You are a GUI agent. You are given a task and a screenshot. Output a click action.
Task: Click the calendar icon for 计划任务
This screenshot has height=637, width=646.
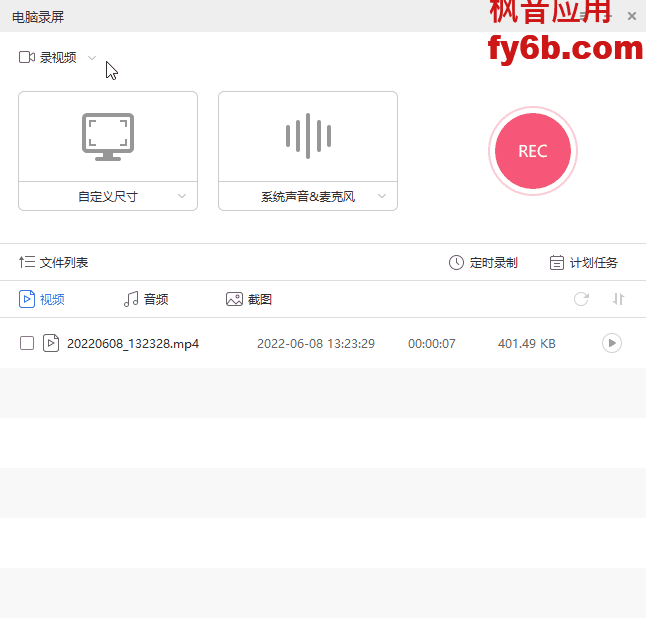[x=557, y=262]
